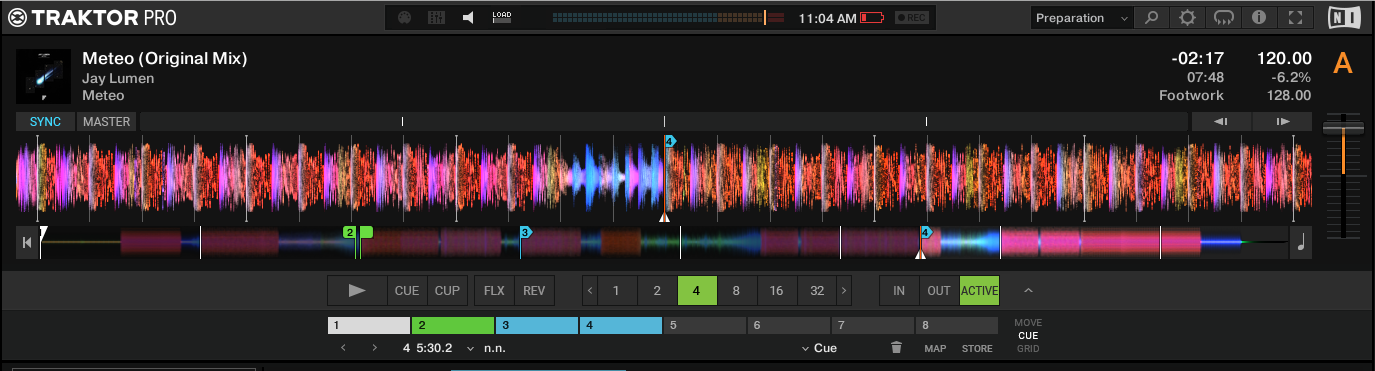The width and height of the screenshot is (1375, 371).
Task: Select loop size 16
Action: [x=777, y=291]
